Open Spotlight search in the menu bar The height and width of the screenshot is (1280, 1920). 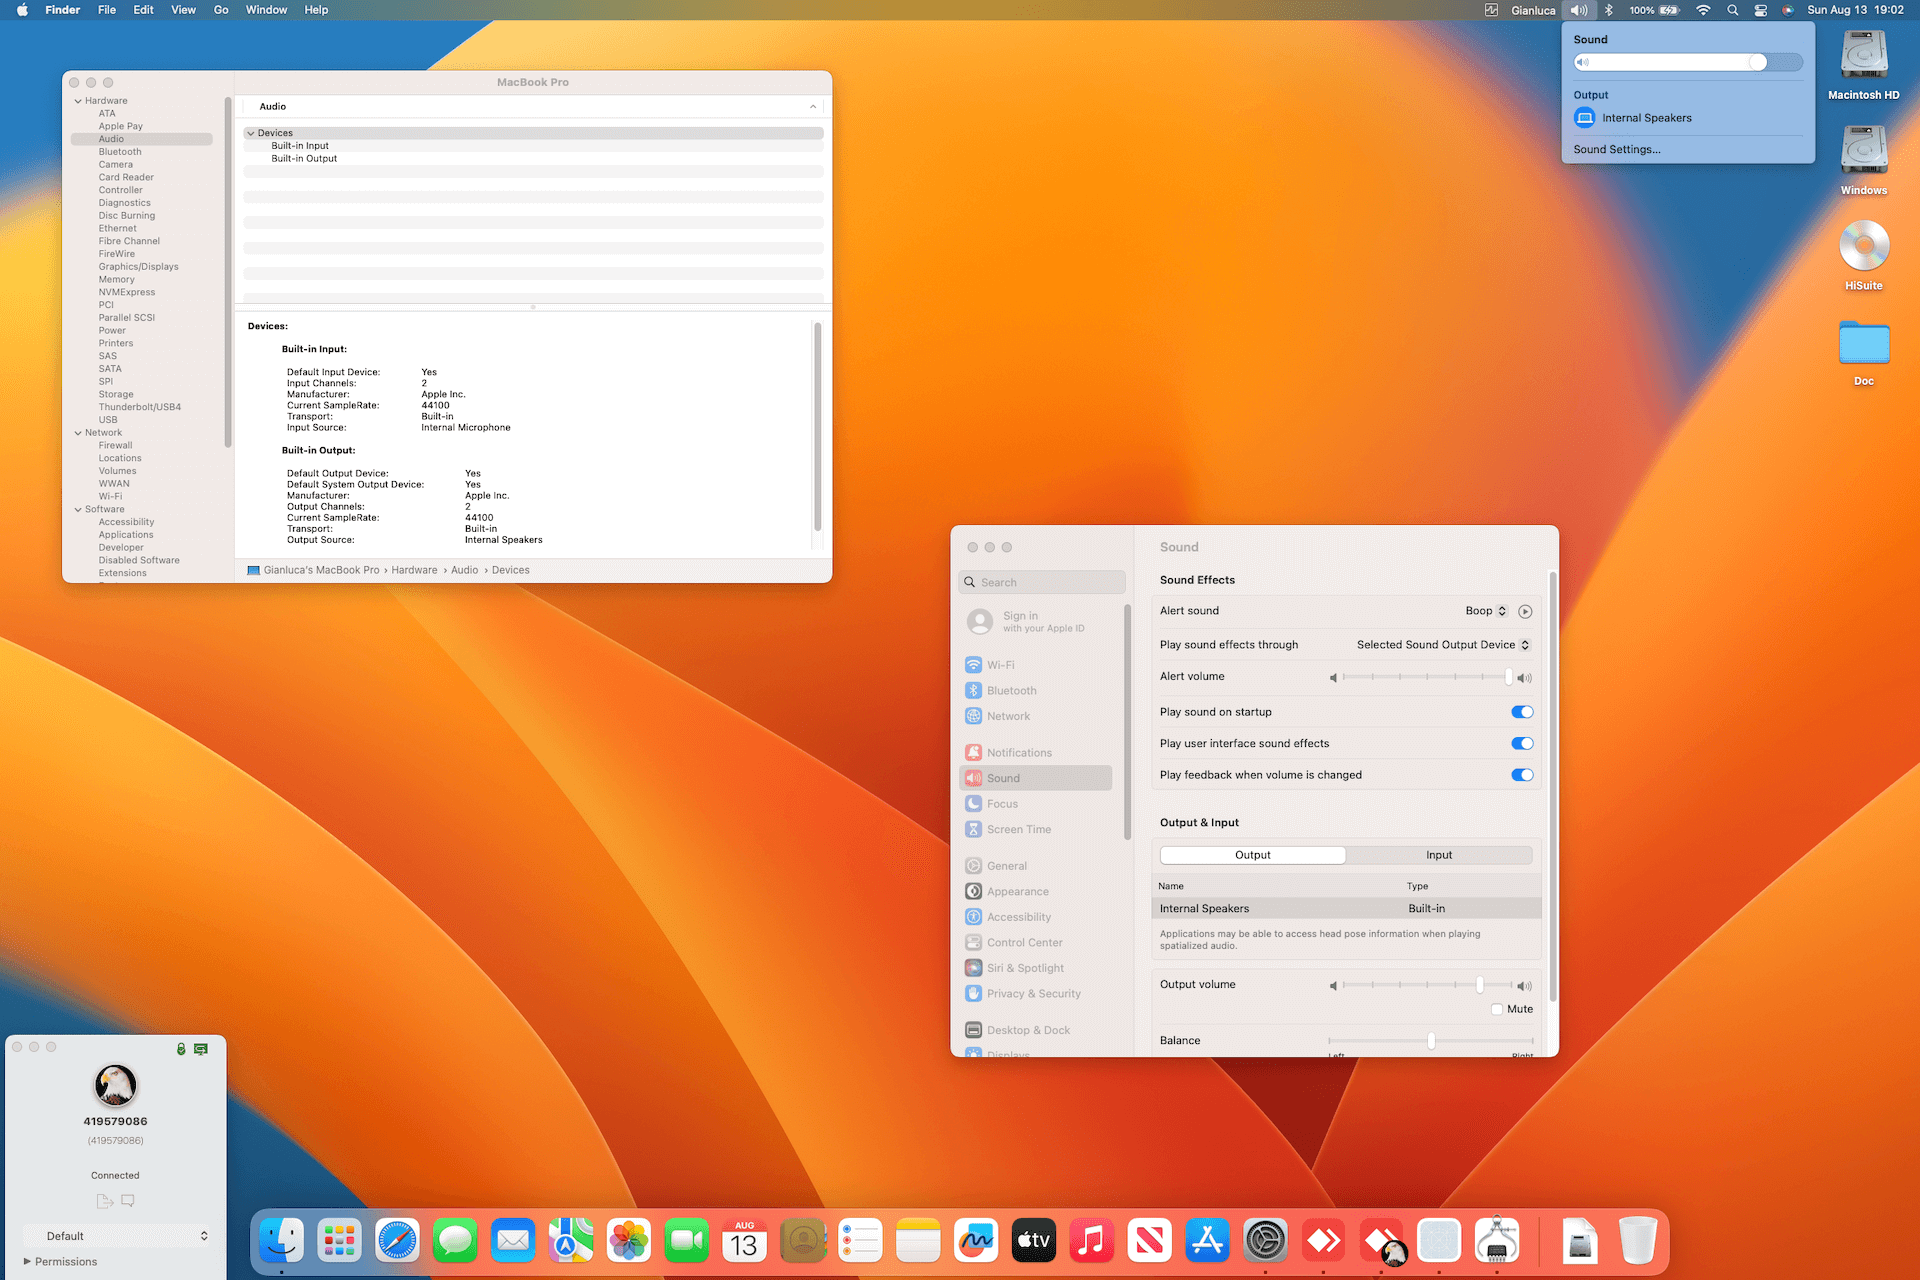1732,10
